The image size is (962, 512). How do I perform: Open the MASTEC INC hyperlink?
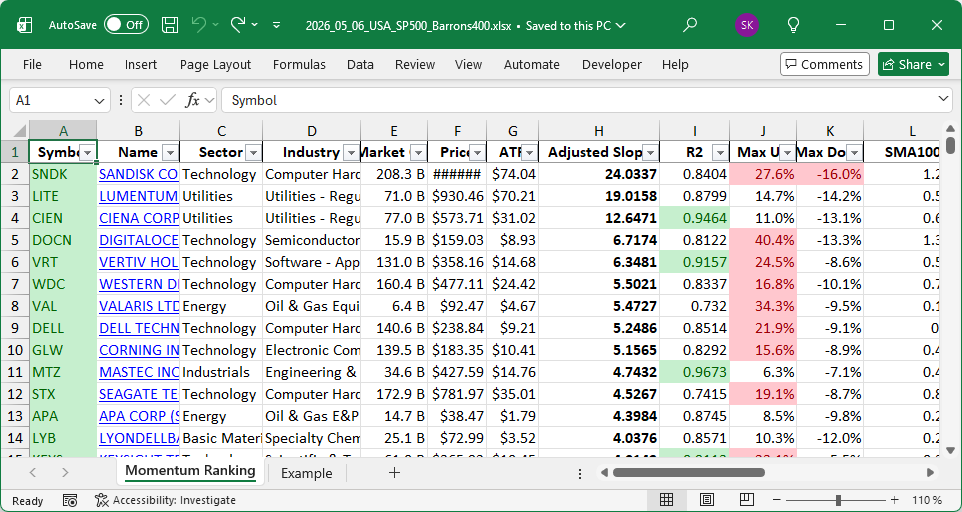(139, 372)
